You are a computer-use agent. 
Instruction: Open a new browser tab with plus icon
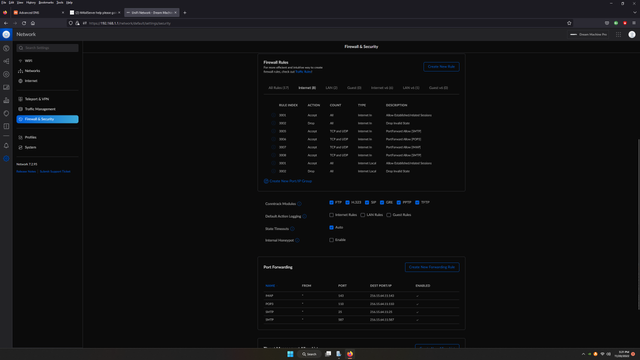pyautogui.click(x=185, y=13)
